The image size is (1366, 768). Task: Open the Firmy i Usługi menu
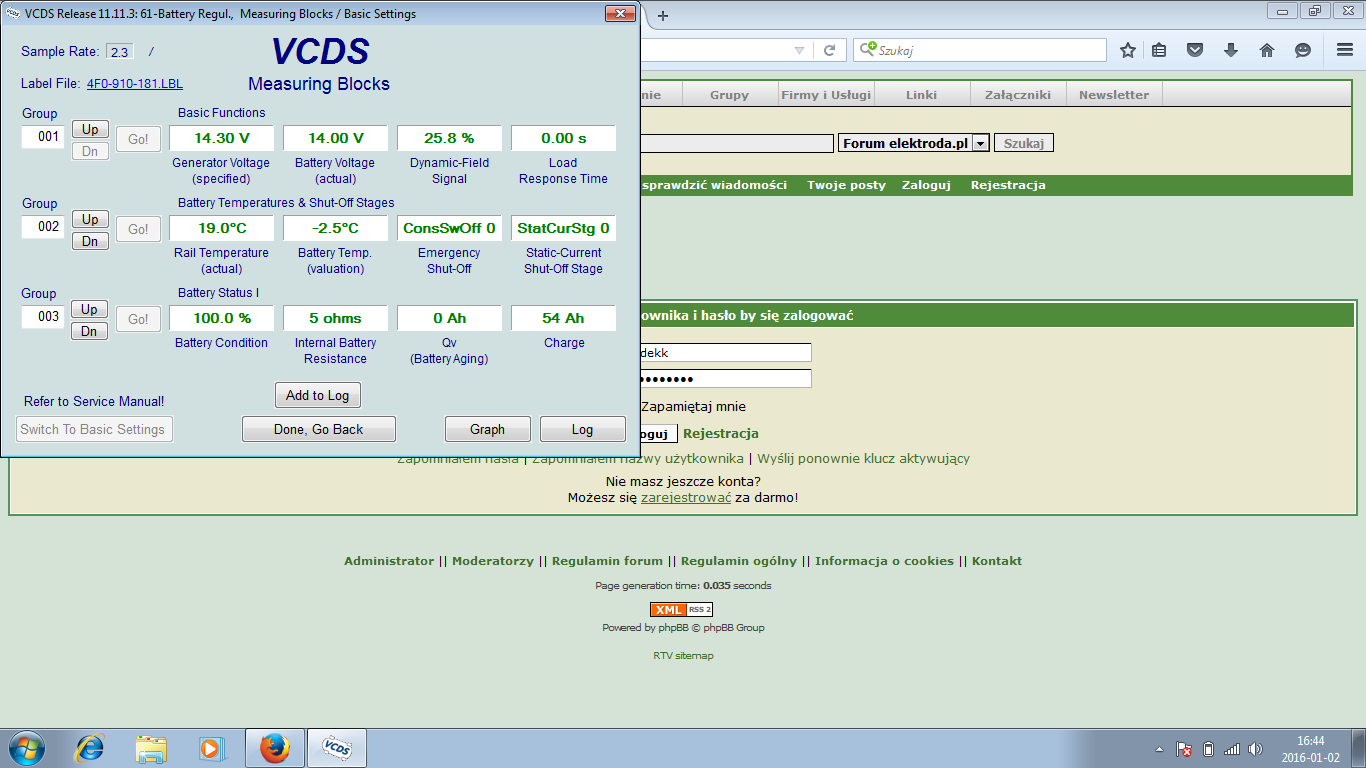click(x=826, y=95)
